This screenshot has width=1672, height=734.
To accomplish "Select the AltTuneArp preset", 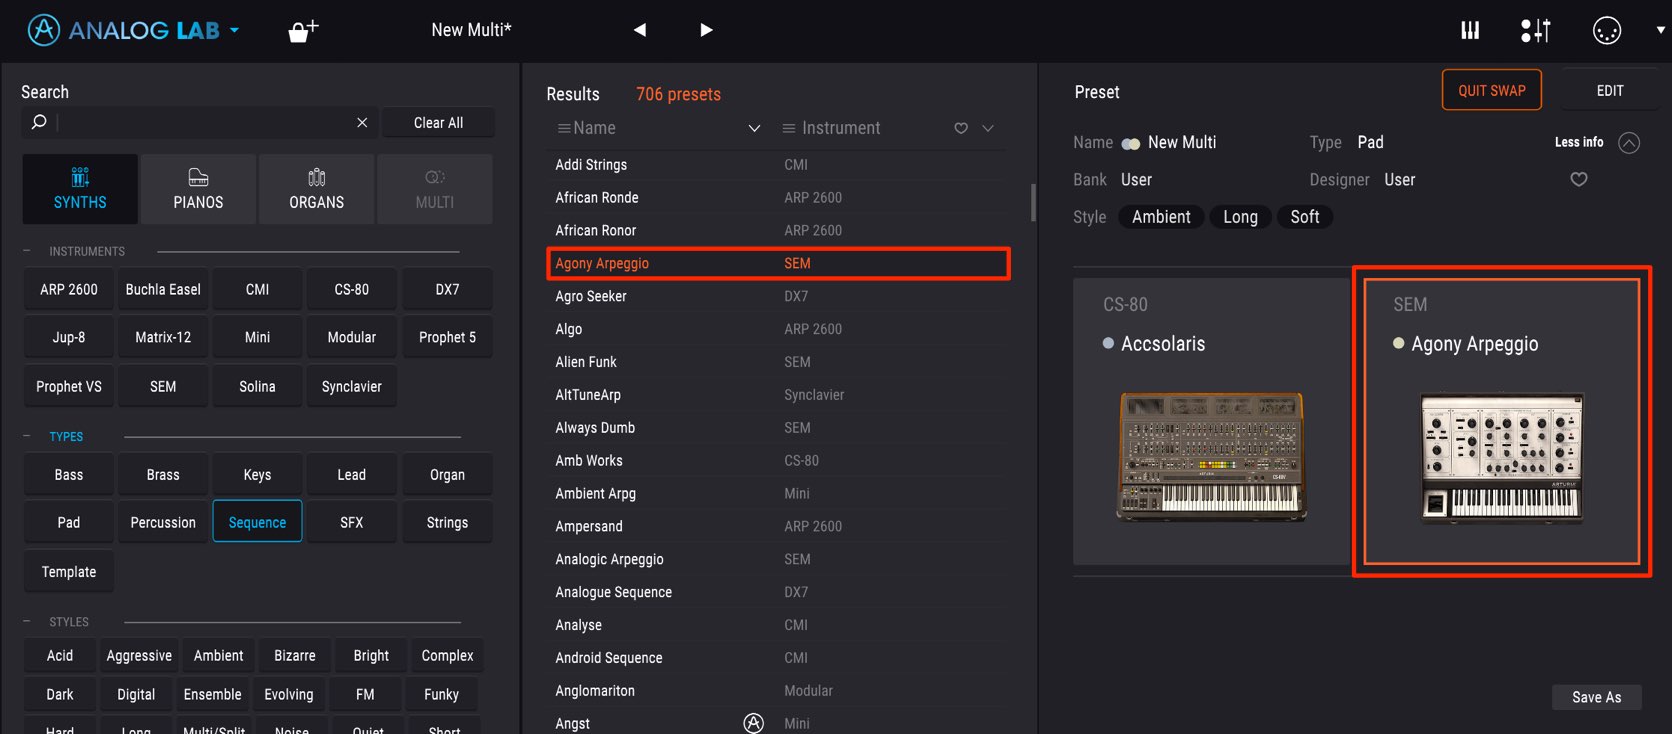I will tap(777, 395).
